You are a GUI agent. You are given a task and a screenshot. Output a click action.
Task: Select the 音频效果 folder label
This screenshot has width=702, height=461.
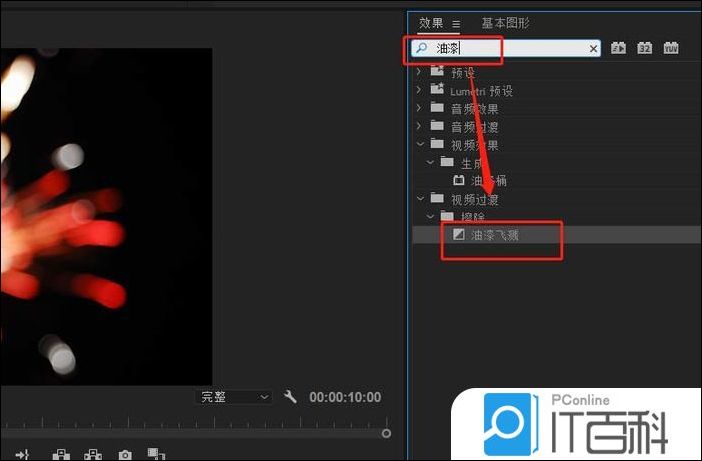pyautogui.click(x=475, y=109)
